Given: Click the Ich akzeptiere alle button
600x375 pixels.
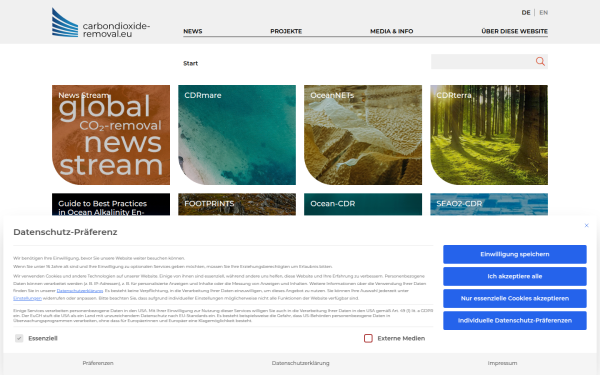Looking at the screenshot, I should point(515,276).
